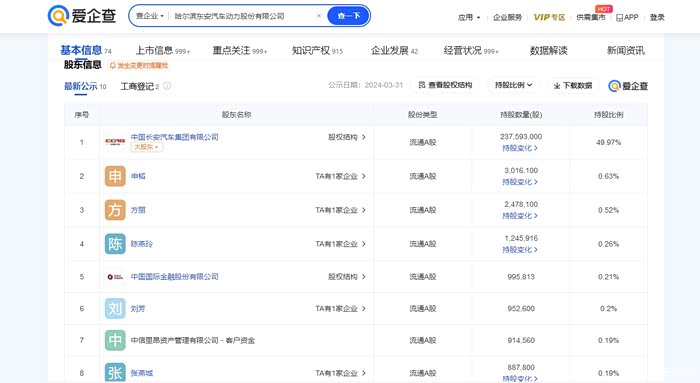Show the info icon beside 工商登记
Screen dimensions: 700x383
(x=167, y=86)
